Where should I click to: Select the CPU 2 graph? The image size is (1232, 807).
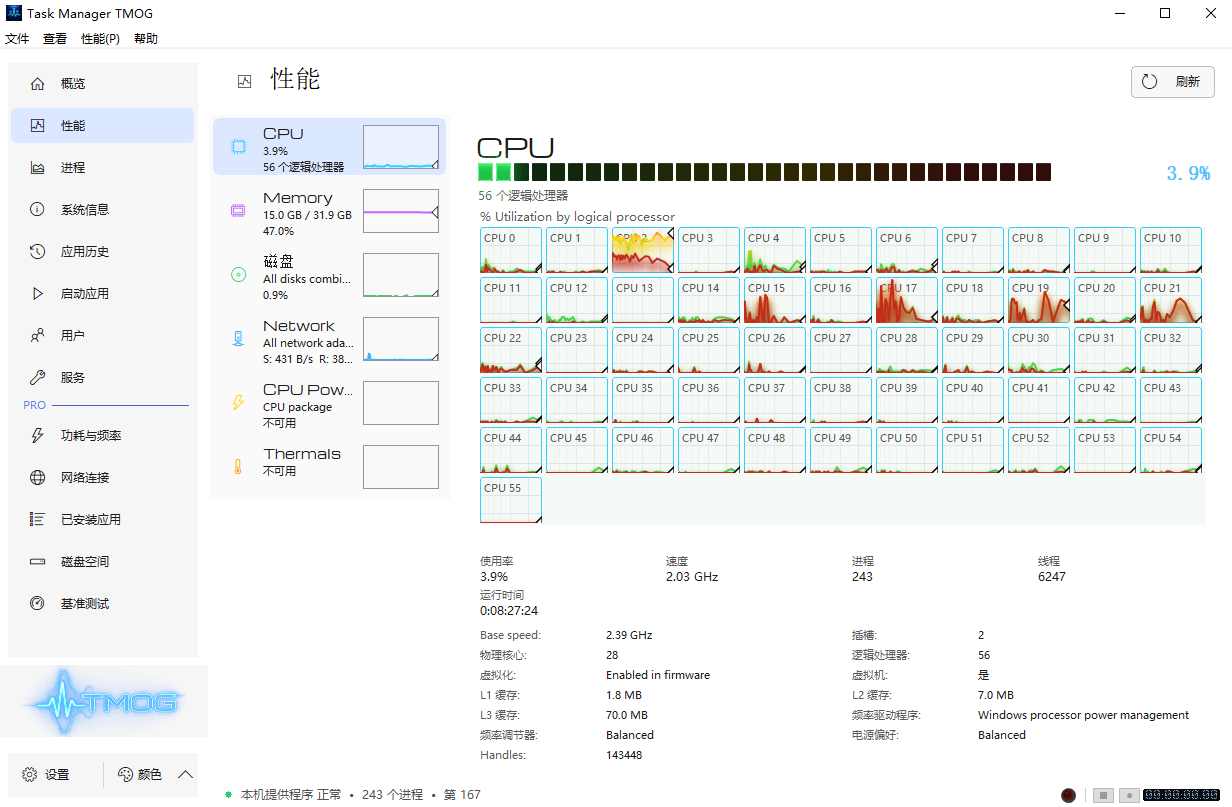pyautogui.click(x=643, y=250)
